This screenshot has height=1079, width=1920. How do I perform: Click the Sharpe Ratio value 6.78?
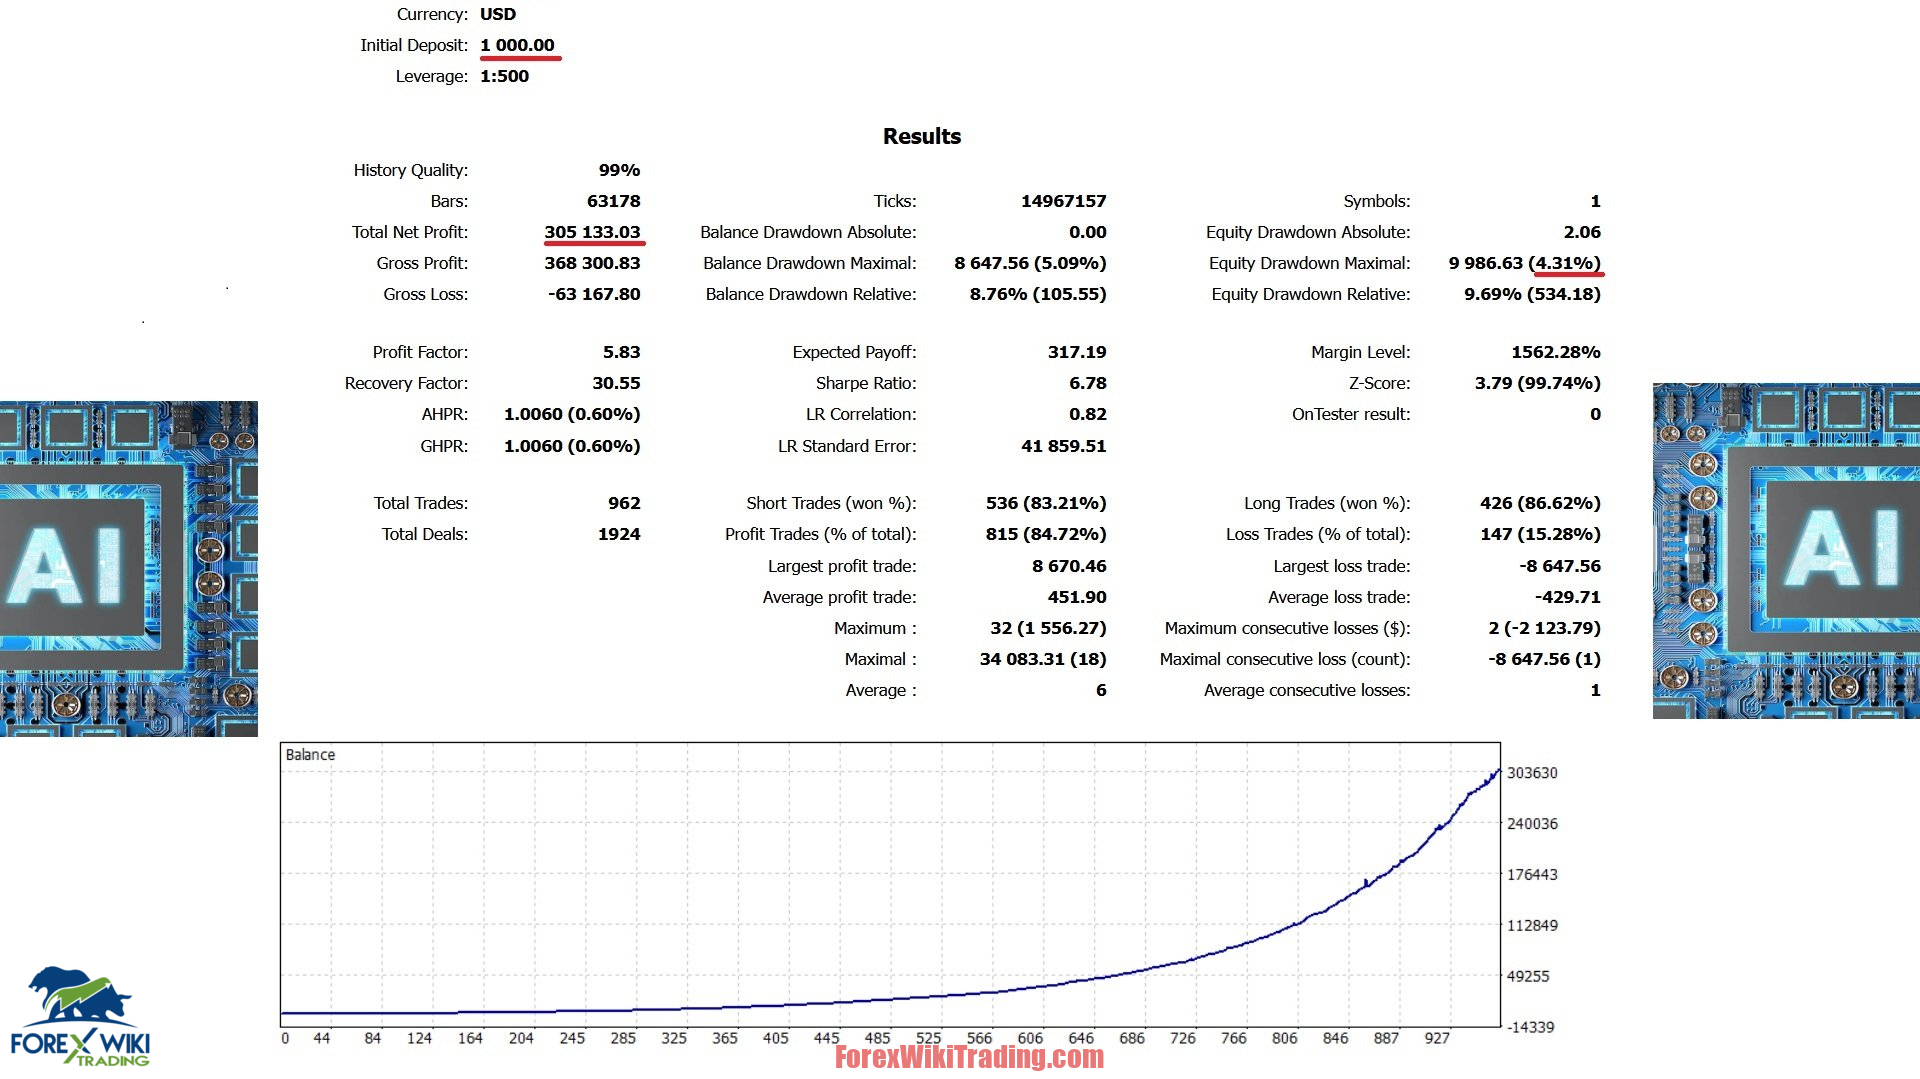(x=1087, y=383)
